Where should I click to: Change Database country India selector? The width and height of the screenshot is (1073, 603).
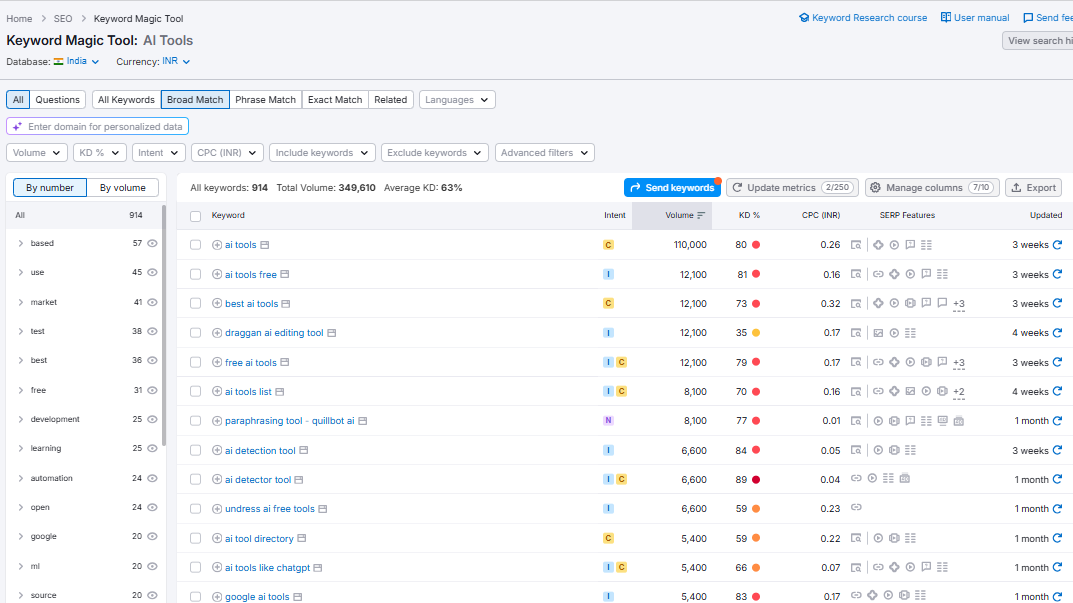77,61
